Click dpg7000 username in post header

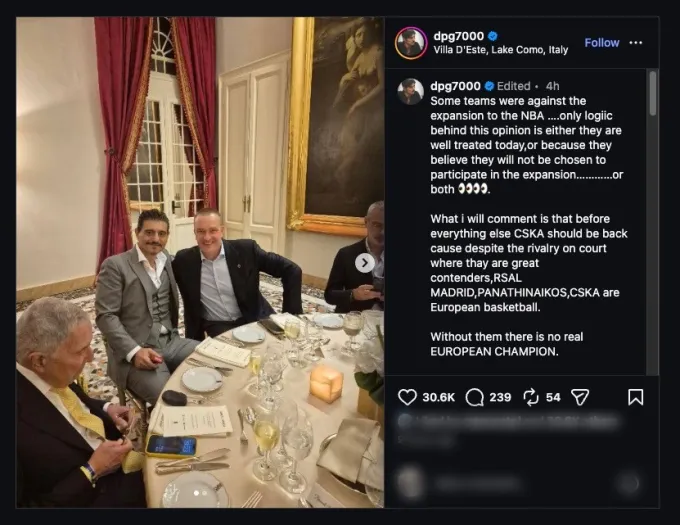(x=459, y=36)
